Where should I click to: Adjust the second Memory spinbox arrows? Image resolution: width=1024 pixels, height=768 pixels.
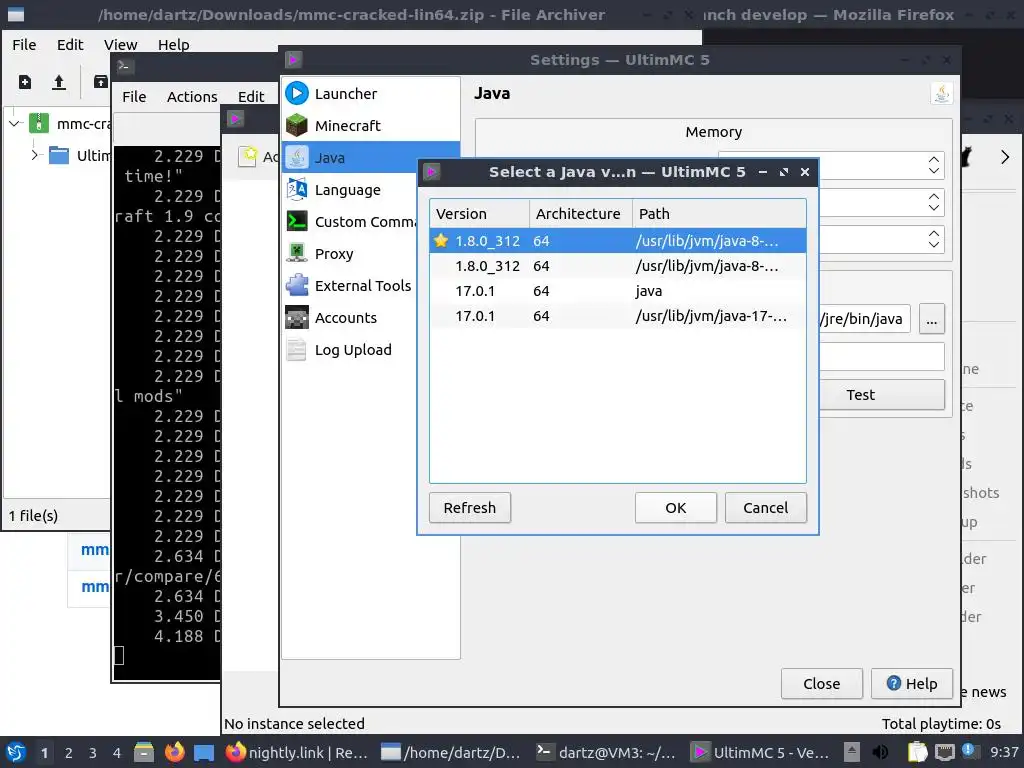pyautogui.click(x=934, y=202)
